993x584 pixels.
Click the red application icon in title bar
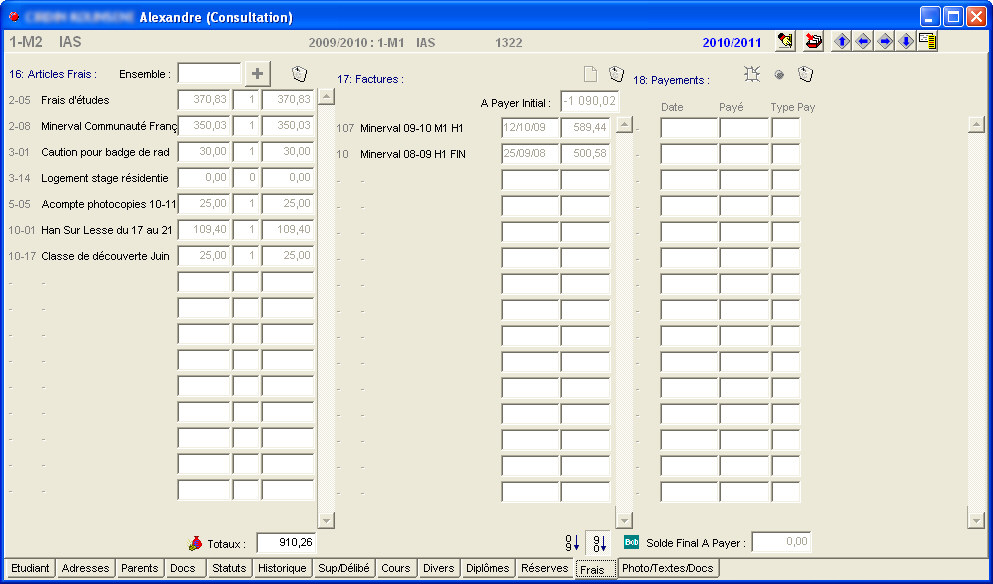(14, 16)
